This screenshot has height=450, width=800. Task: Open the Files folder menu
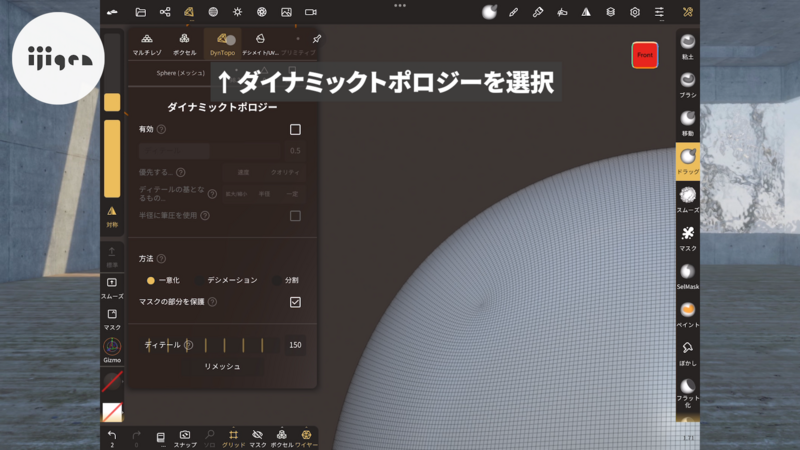[x=140, y=12]
